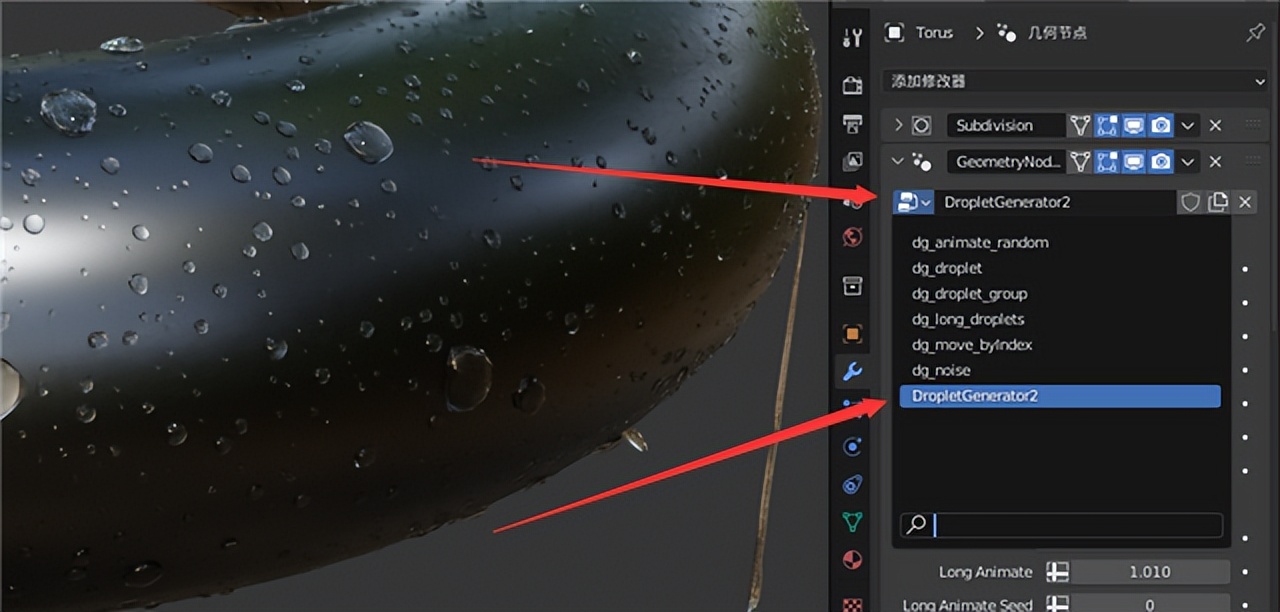Open the Render Properties tab
The width and height of the screenshot is (1280, 612).
[x=852, y=84]
